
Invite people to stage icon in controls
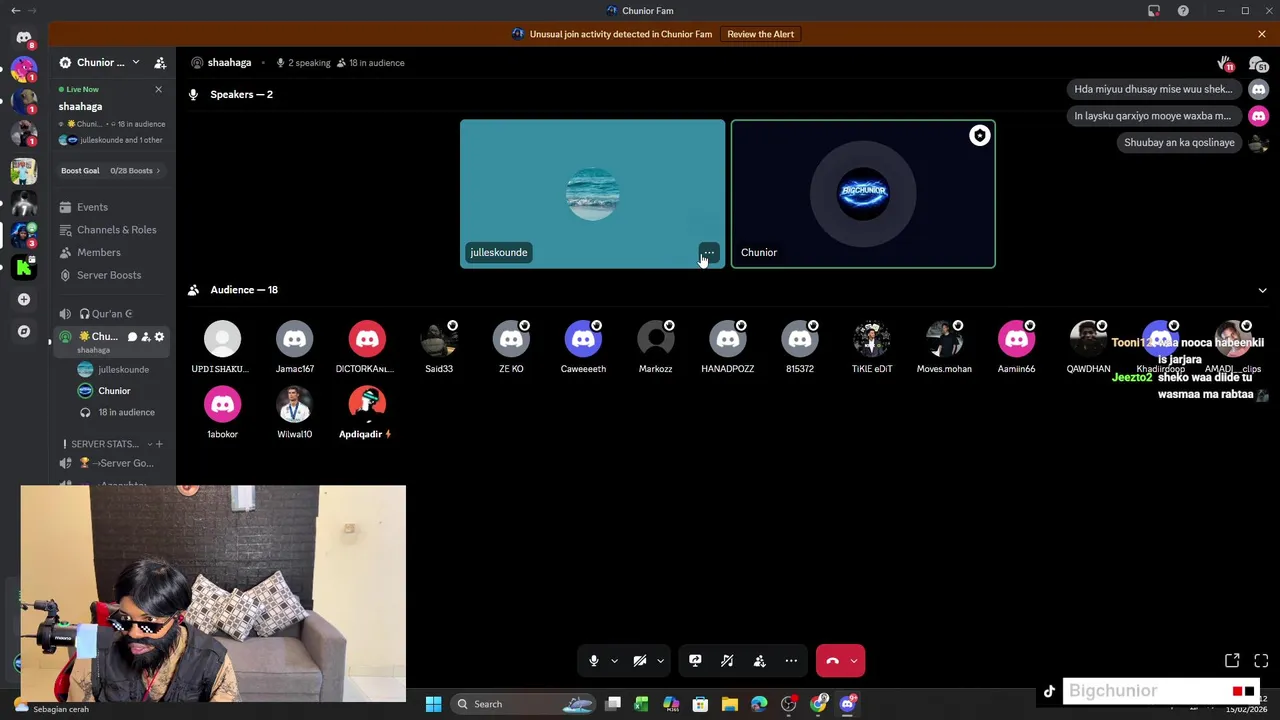coord(759,661)
